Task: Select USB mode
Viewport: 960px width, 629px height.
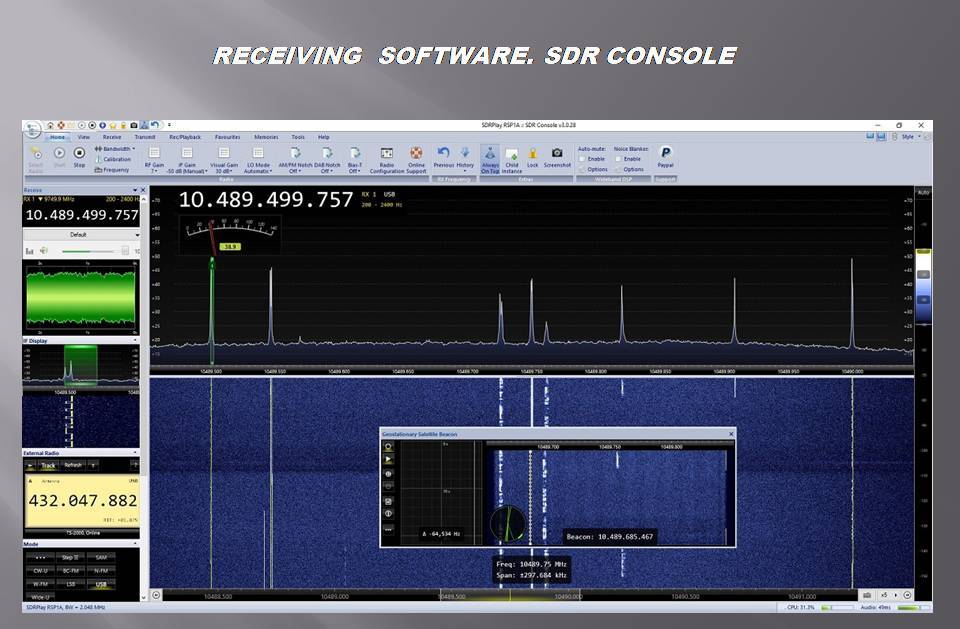Action: [x=101, y=584]
